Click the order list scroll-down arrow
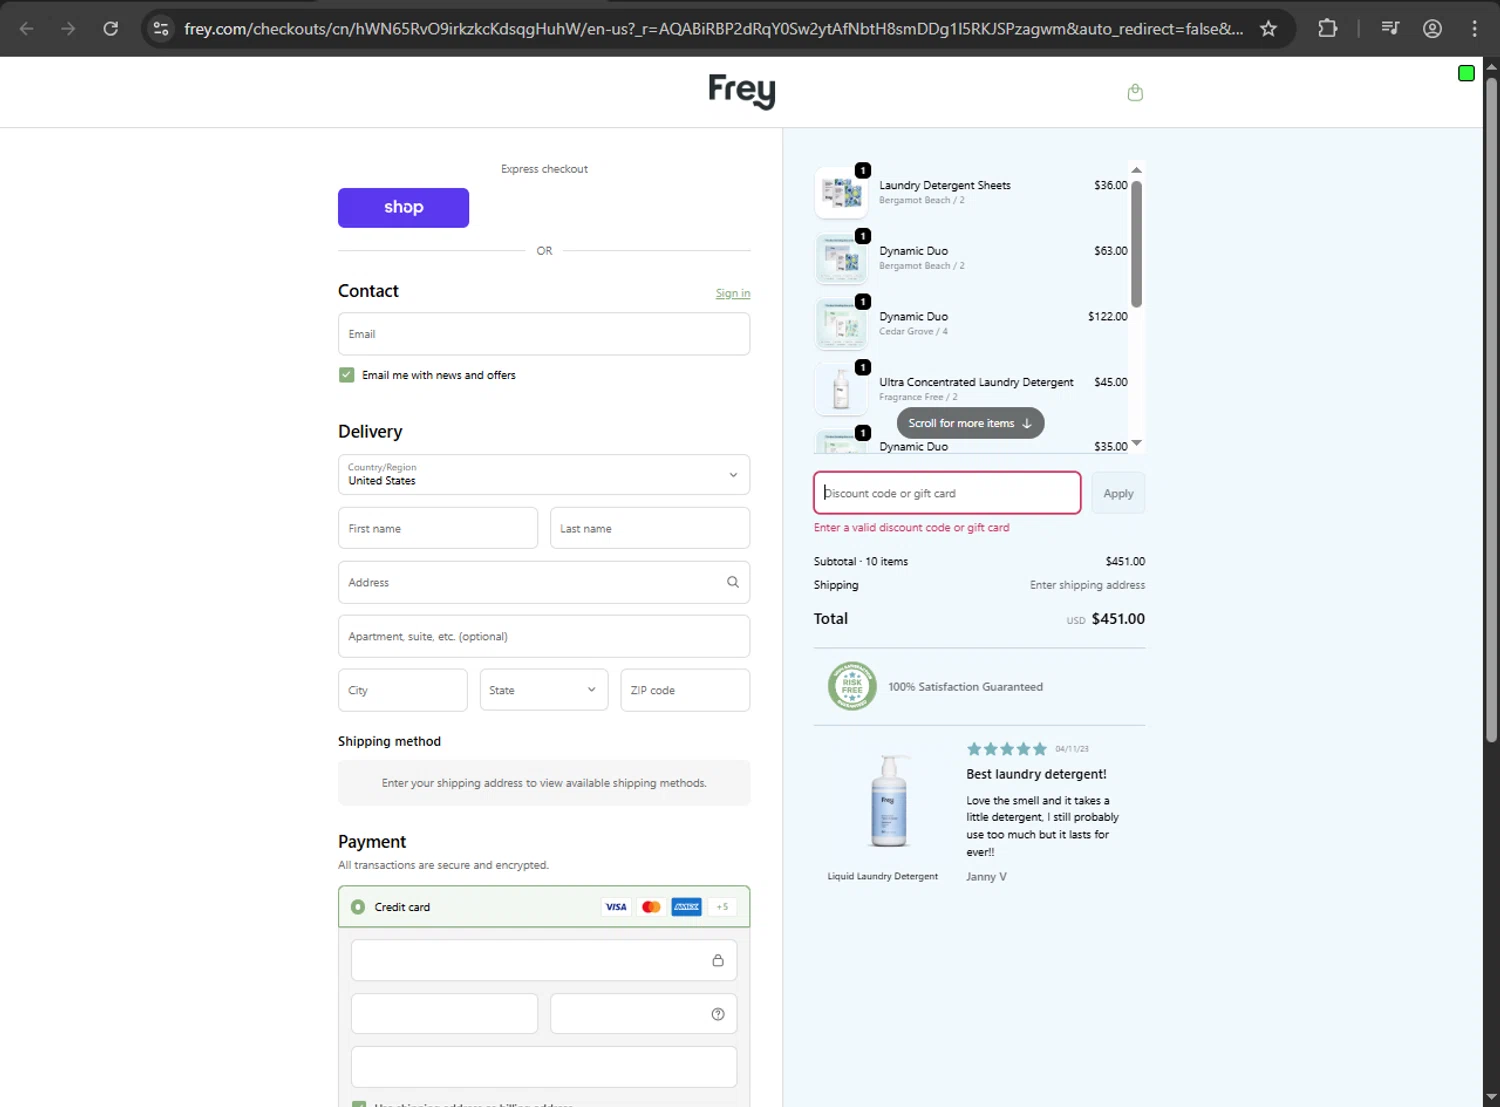Image resolution: width=1500 pixels, height=1107 pixels. click(1136, 443)
